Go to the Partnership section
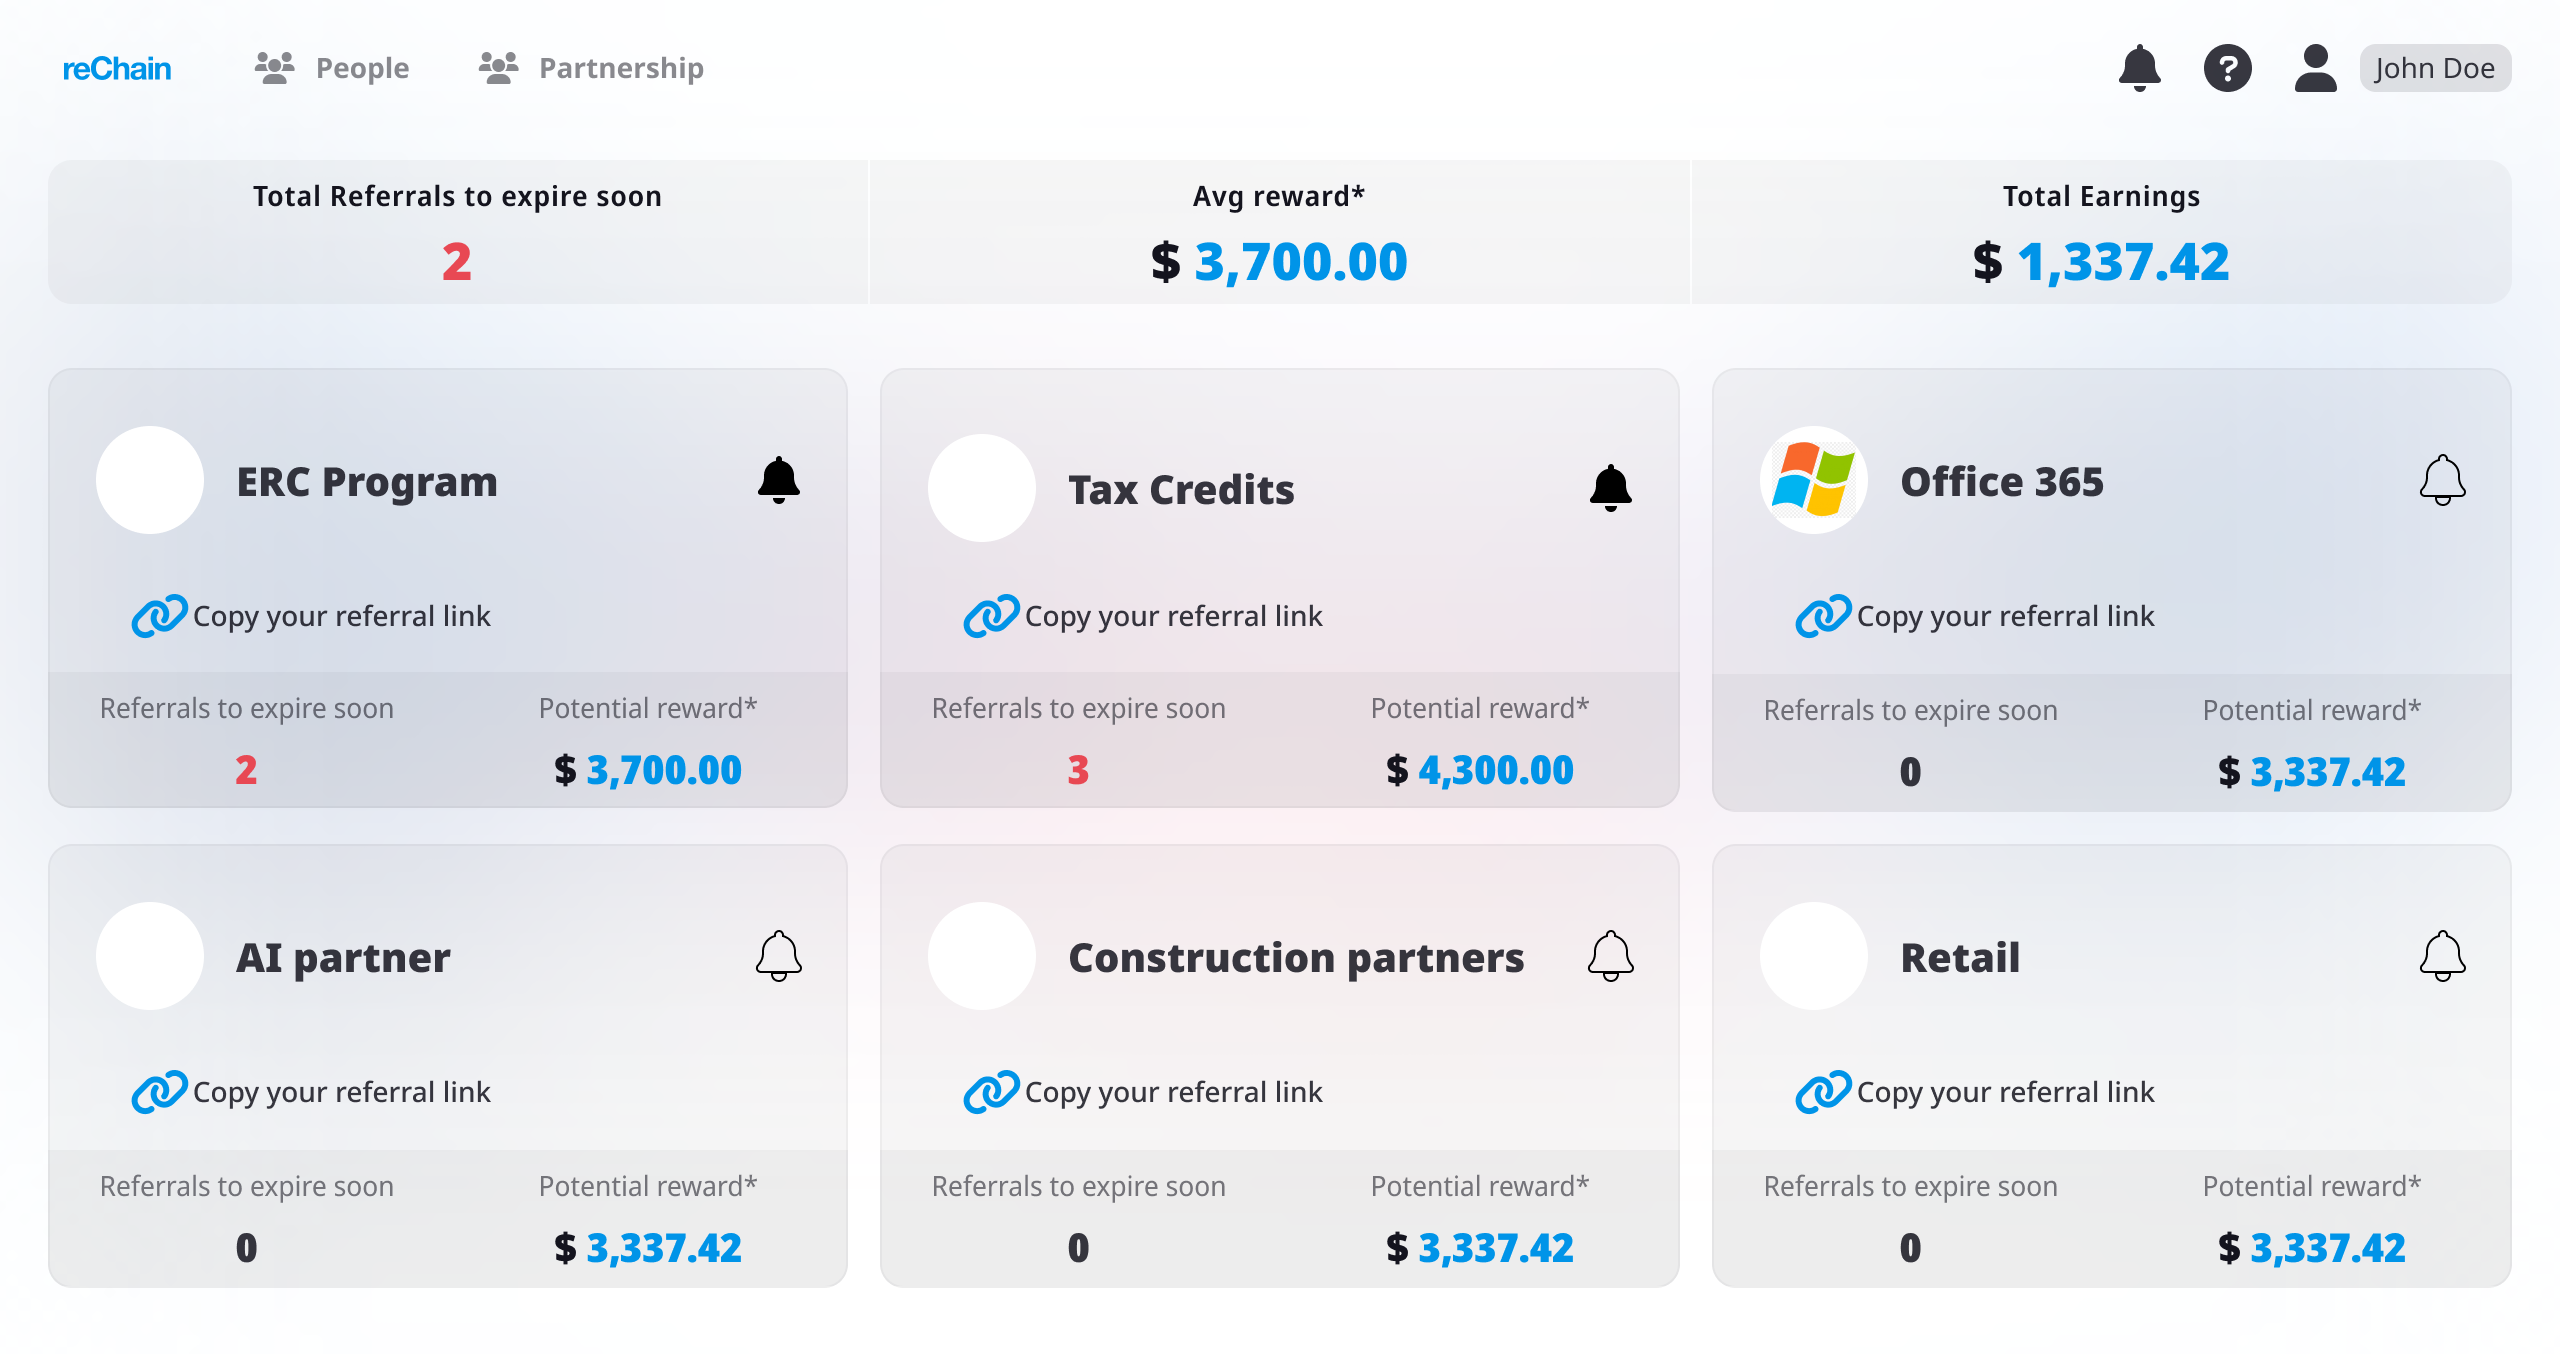The width and height of the screenshot is (2560, 1354). point(591,68)
